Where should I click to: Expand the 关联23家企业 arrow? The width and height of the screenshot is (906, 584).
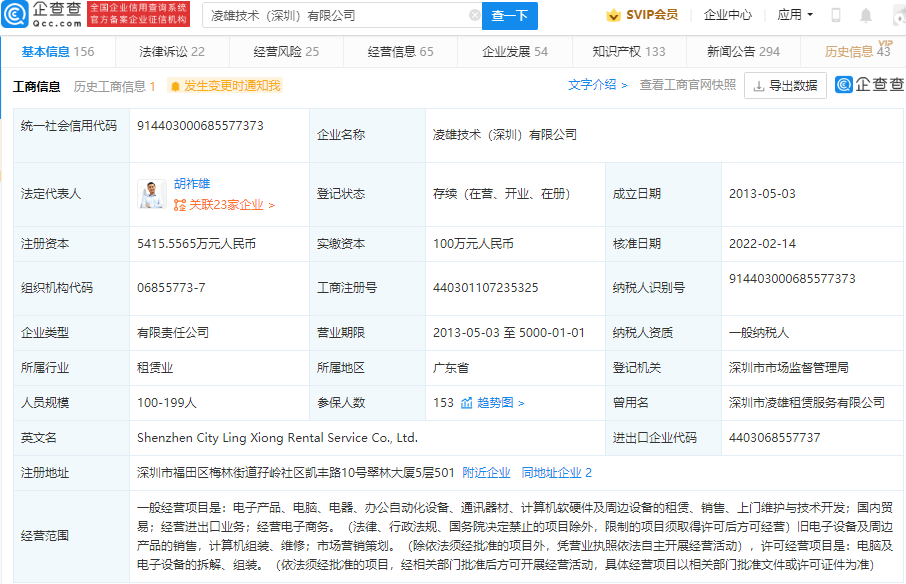coord(271,205)
